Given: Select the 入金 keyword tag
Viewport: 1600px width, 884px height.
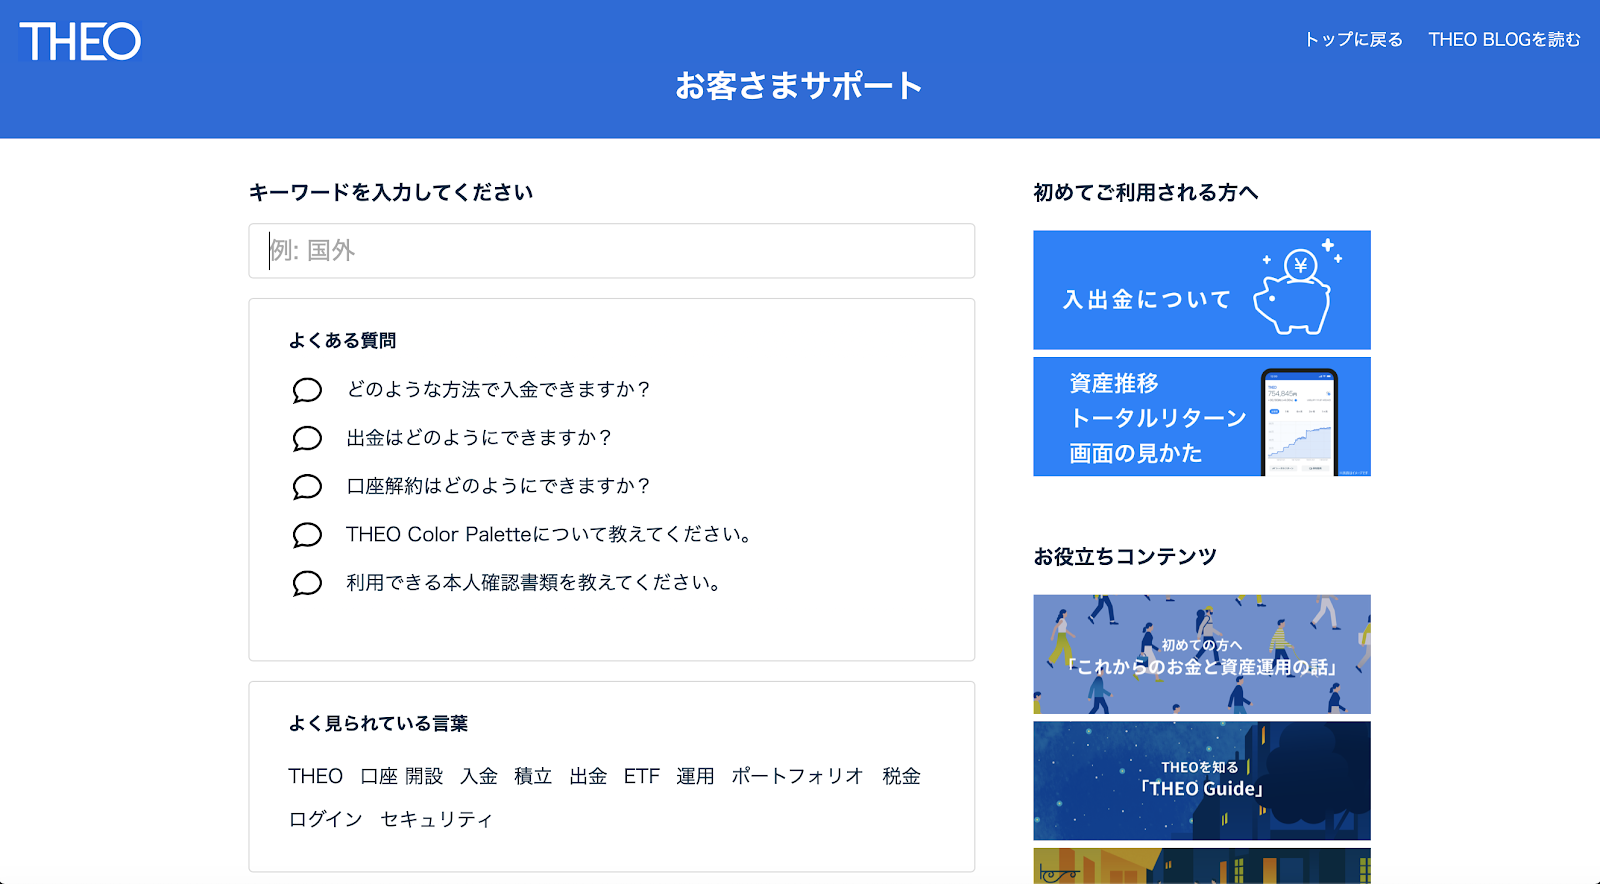Looking at the screenshot, I should (x=479, y=776).
